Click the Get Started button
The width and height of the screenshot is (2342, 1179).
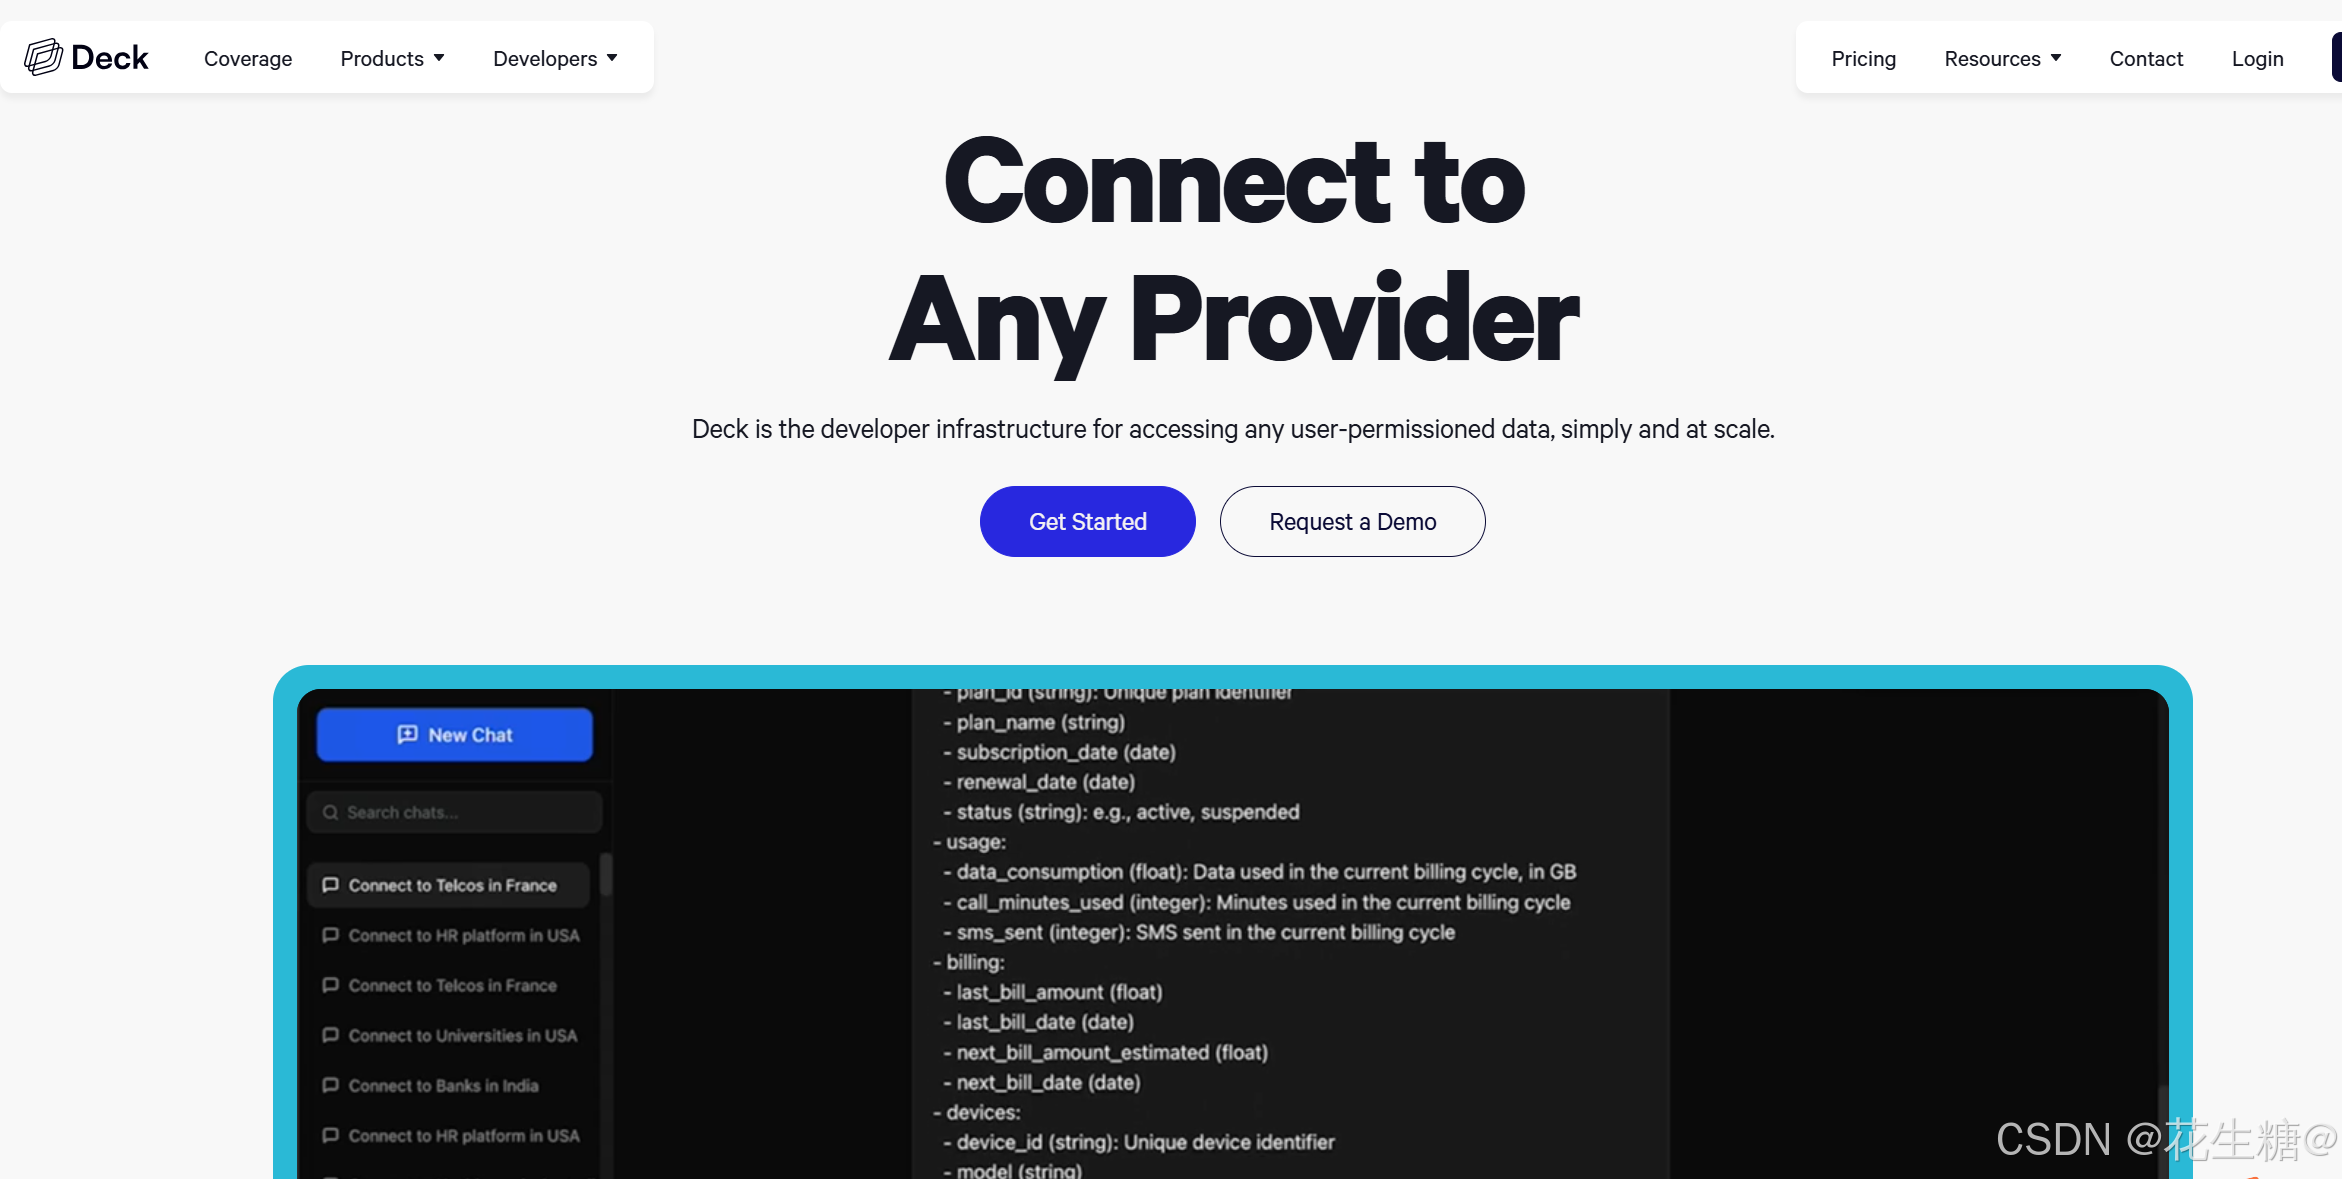click(x=1088, y=522)
